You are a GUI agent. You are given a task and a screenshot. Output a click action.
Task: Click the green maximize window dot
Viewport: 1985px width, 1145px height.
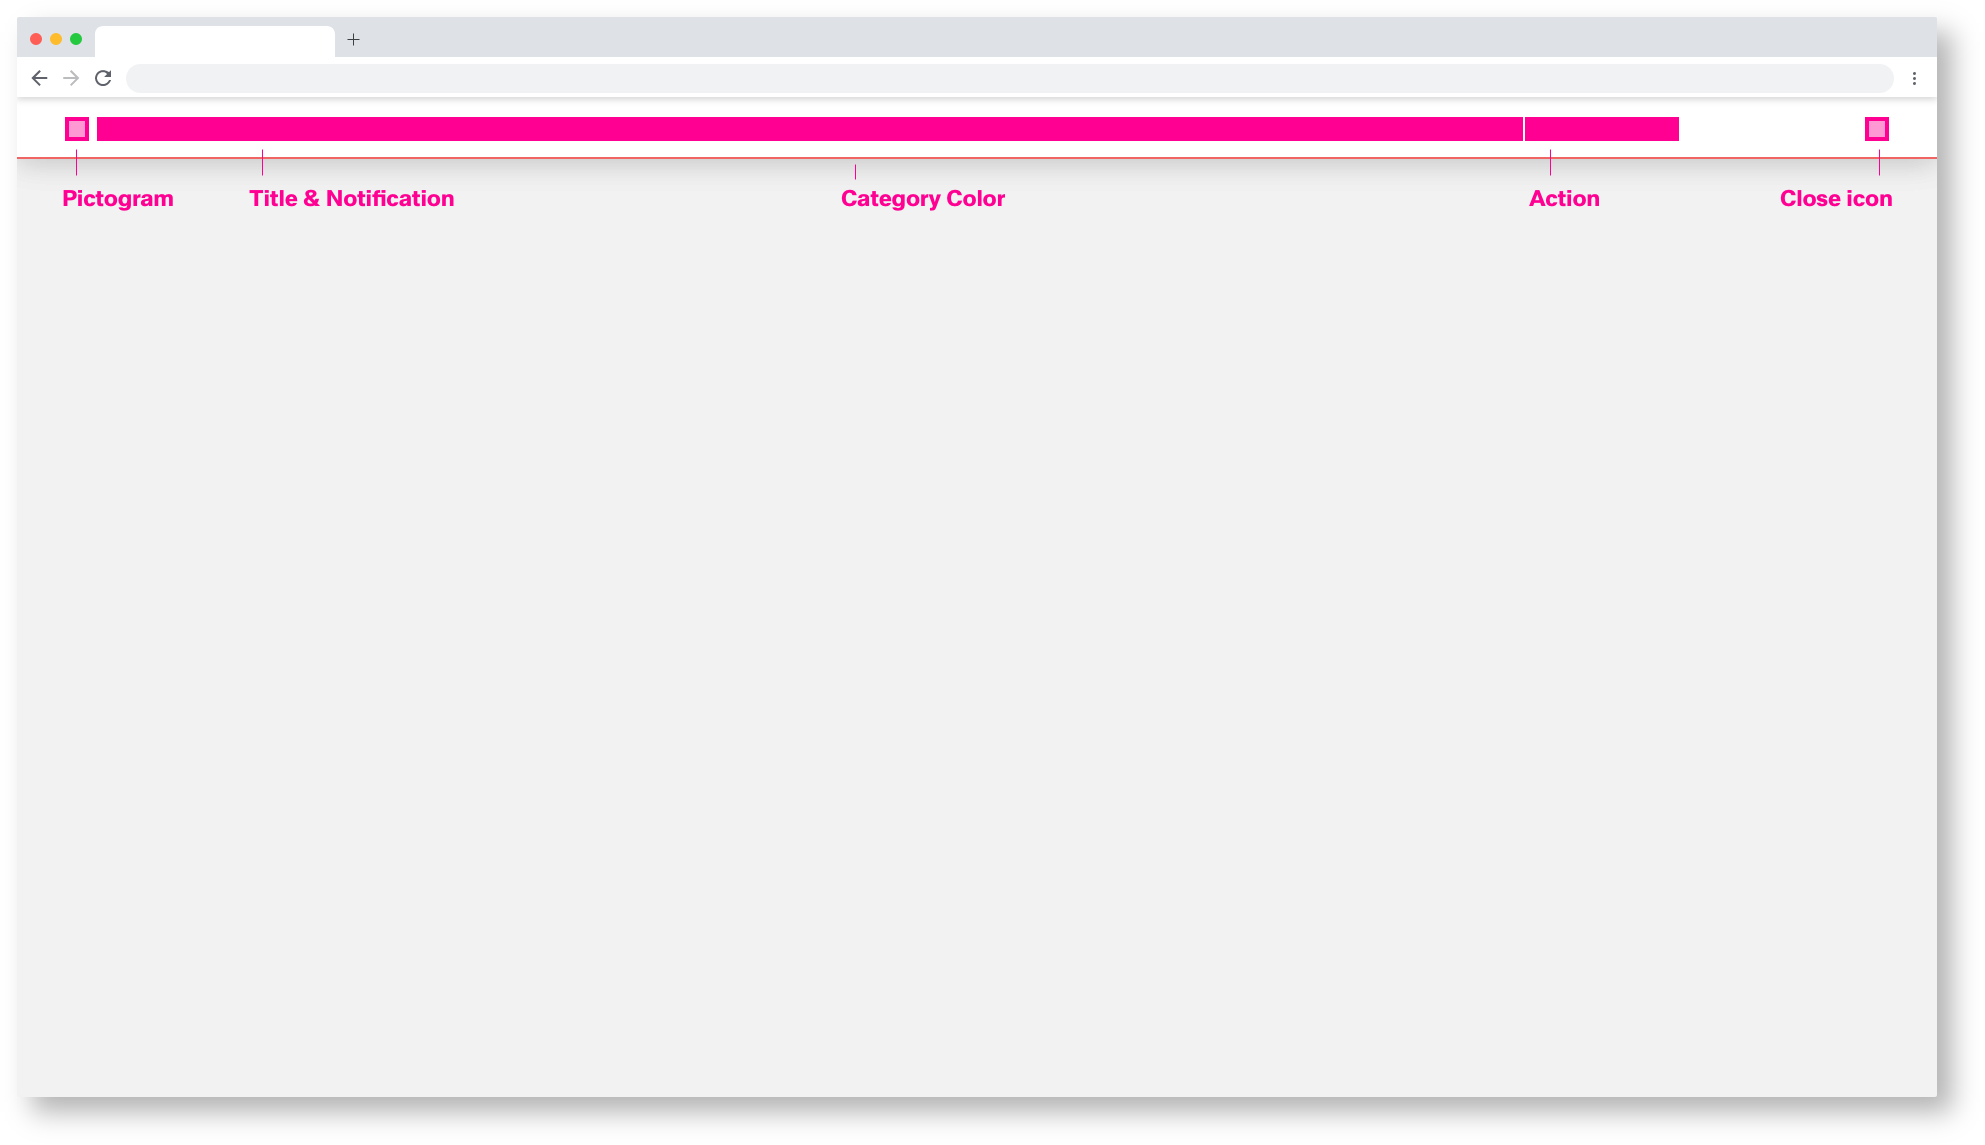(x=76, y=39)
